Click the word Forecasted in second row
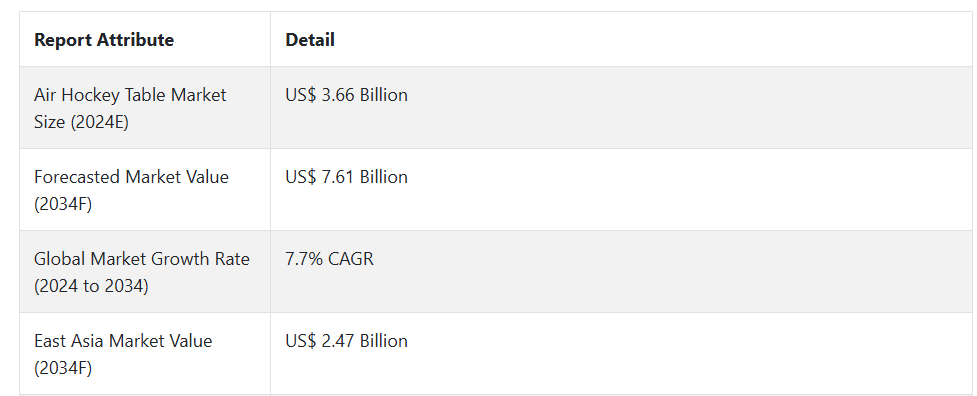The image size is (977, 396). coord(77,177)
